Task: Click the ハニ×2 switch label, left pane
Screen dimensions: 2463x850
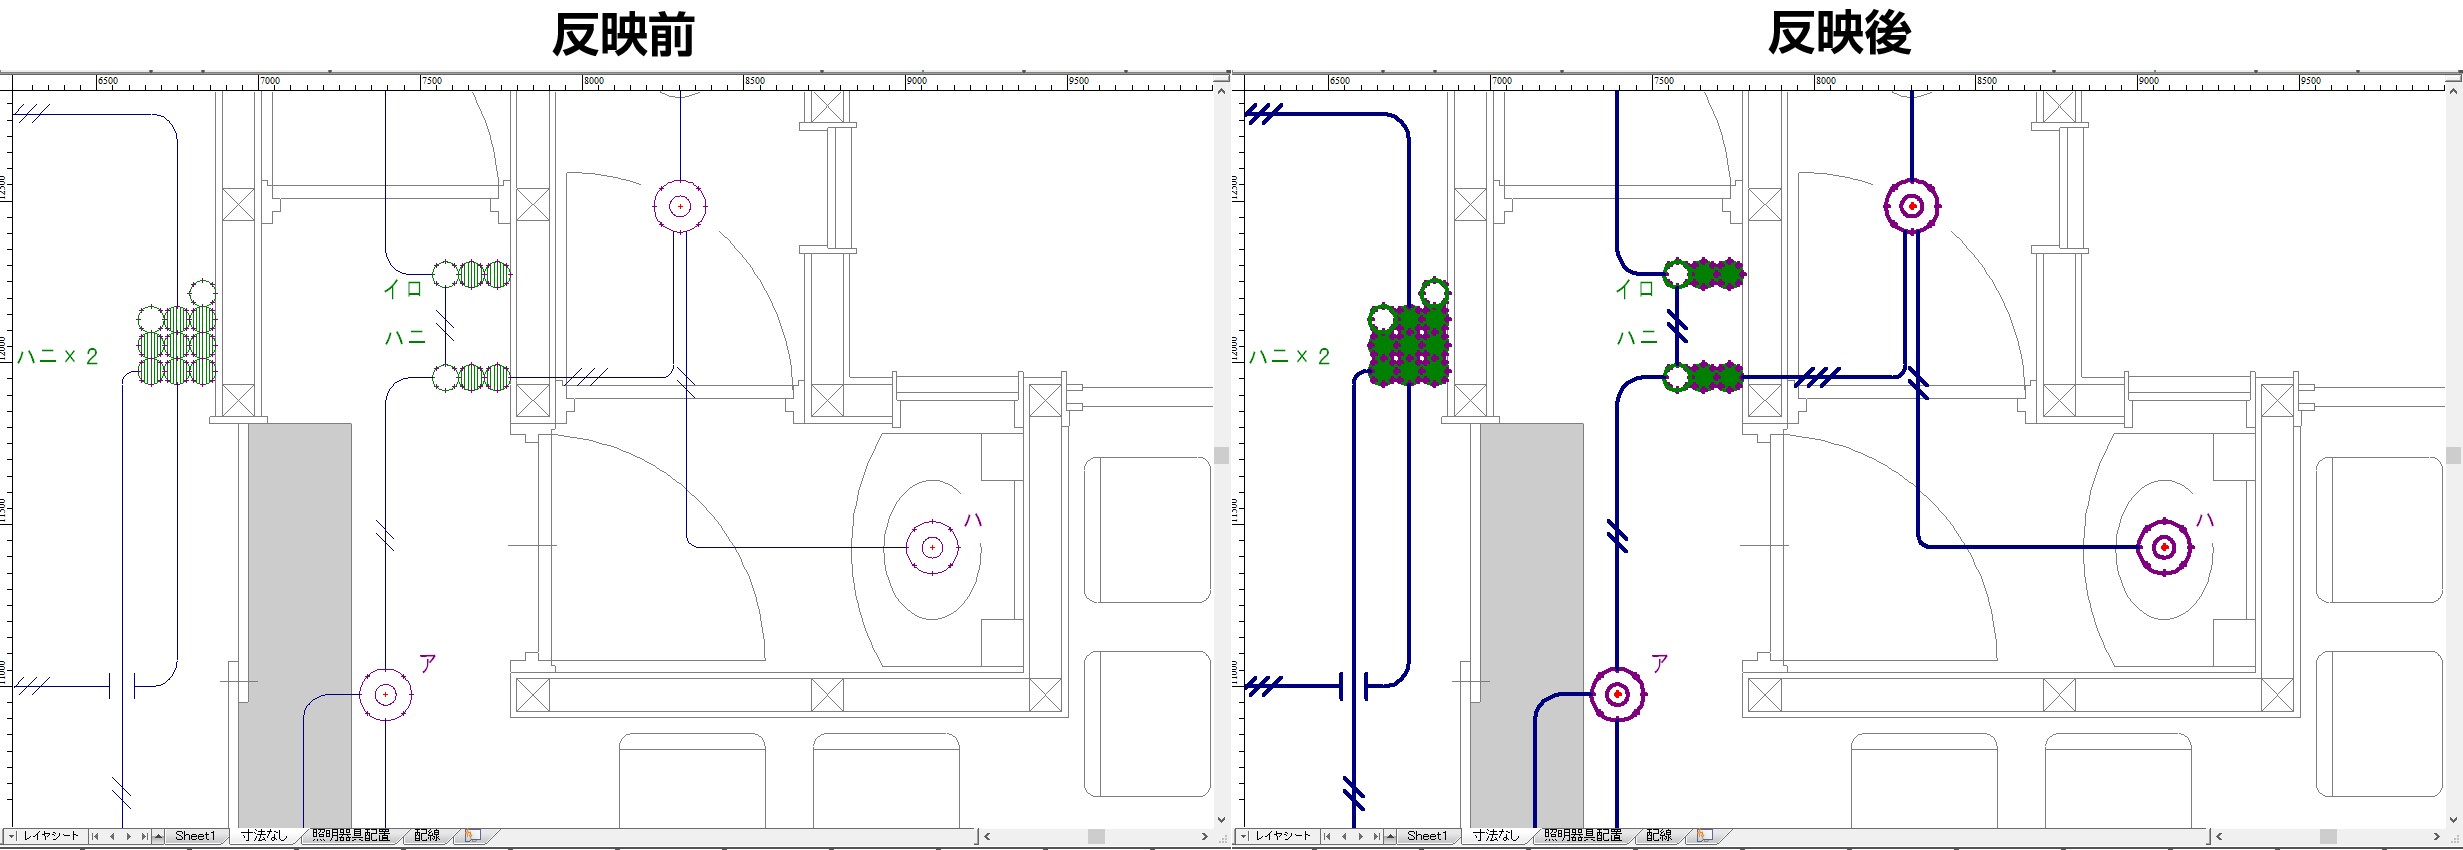Action: (58, 357)
